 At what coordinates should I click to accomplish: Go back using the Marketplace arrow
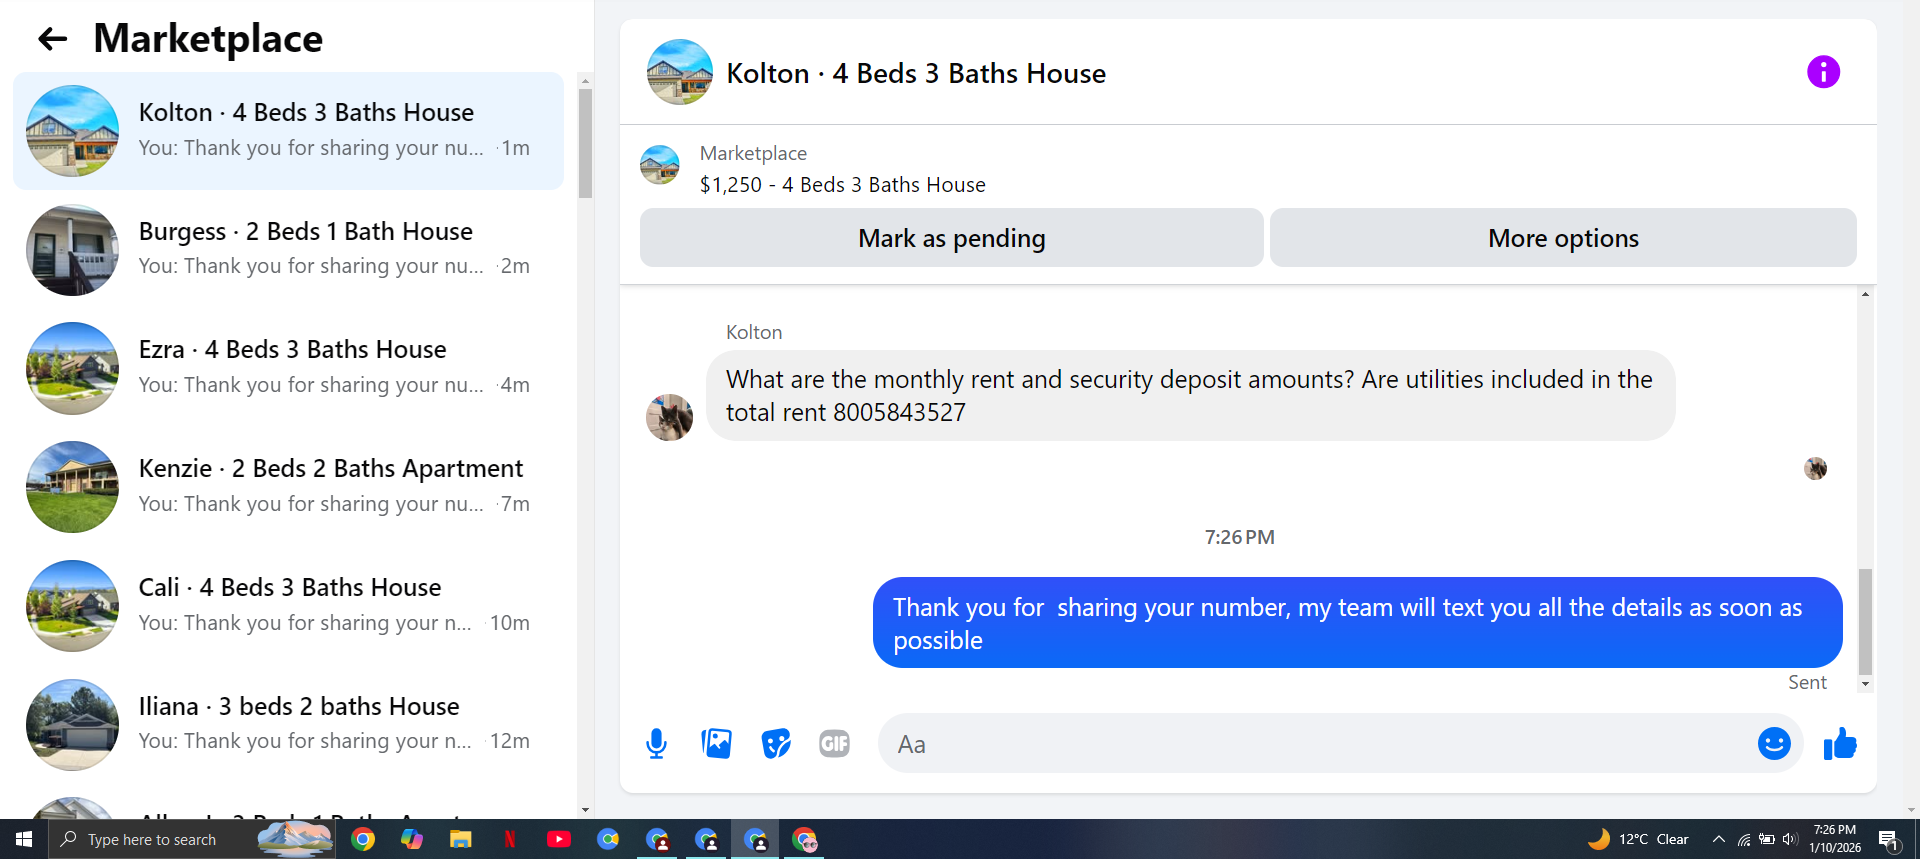tap(52, 39)
